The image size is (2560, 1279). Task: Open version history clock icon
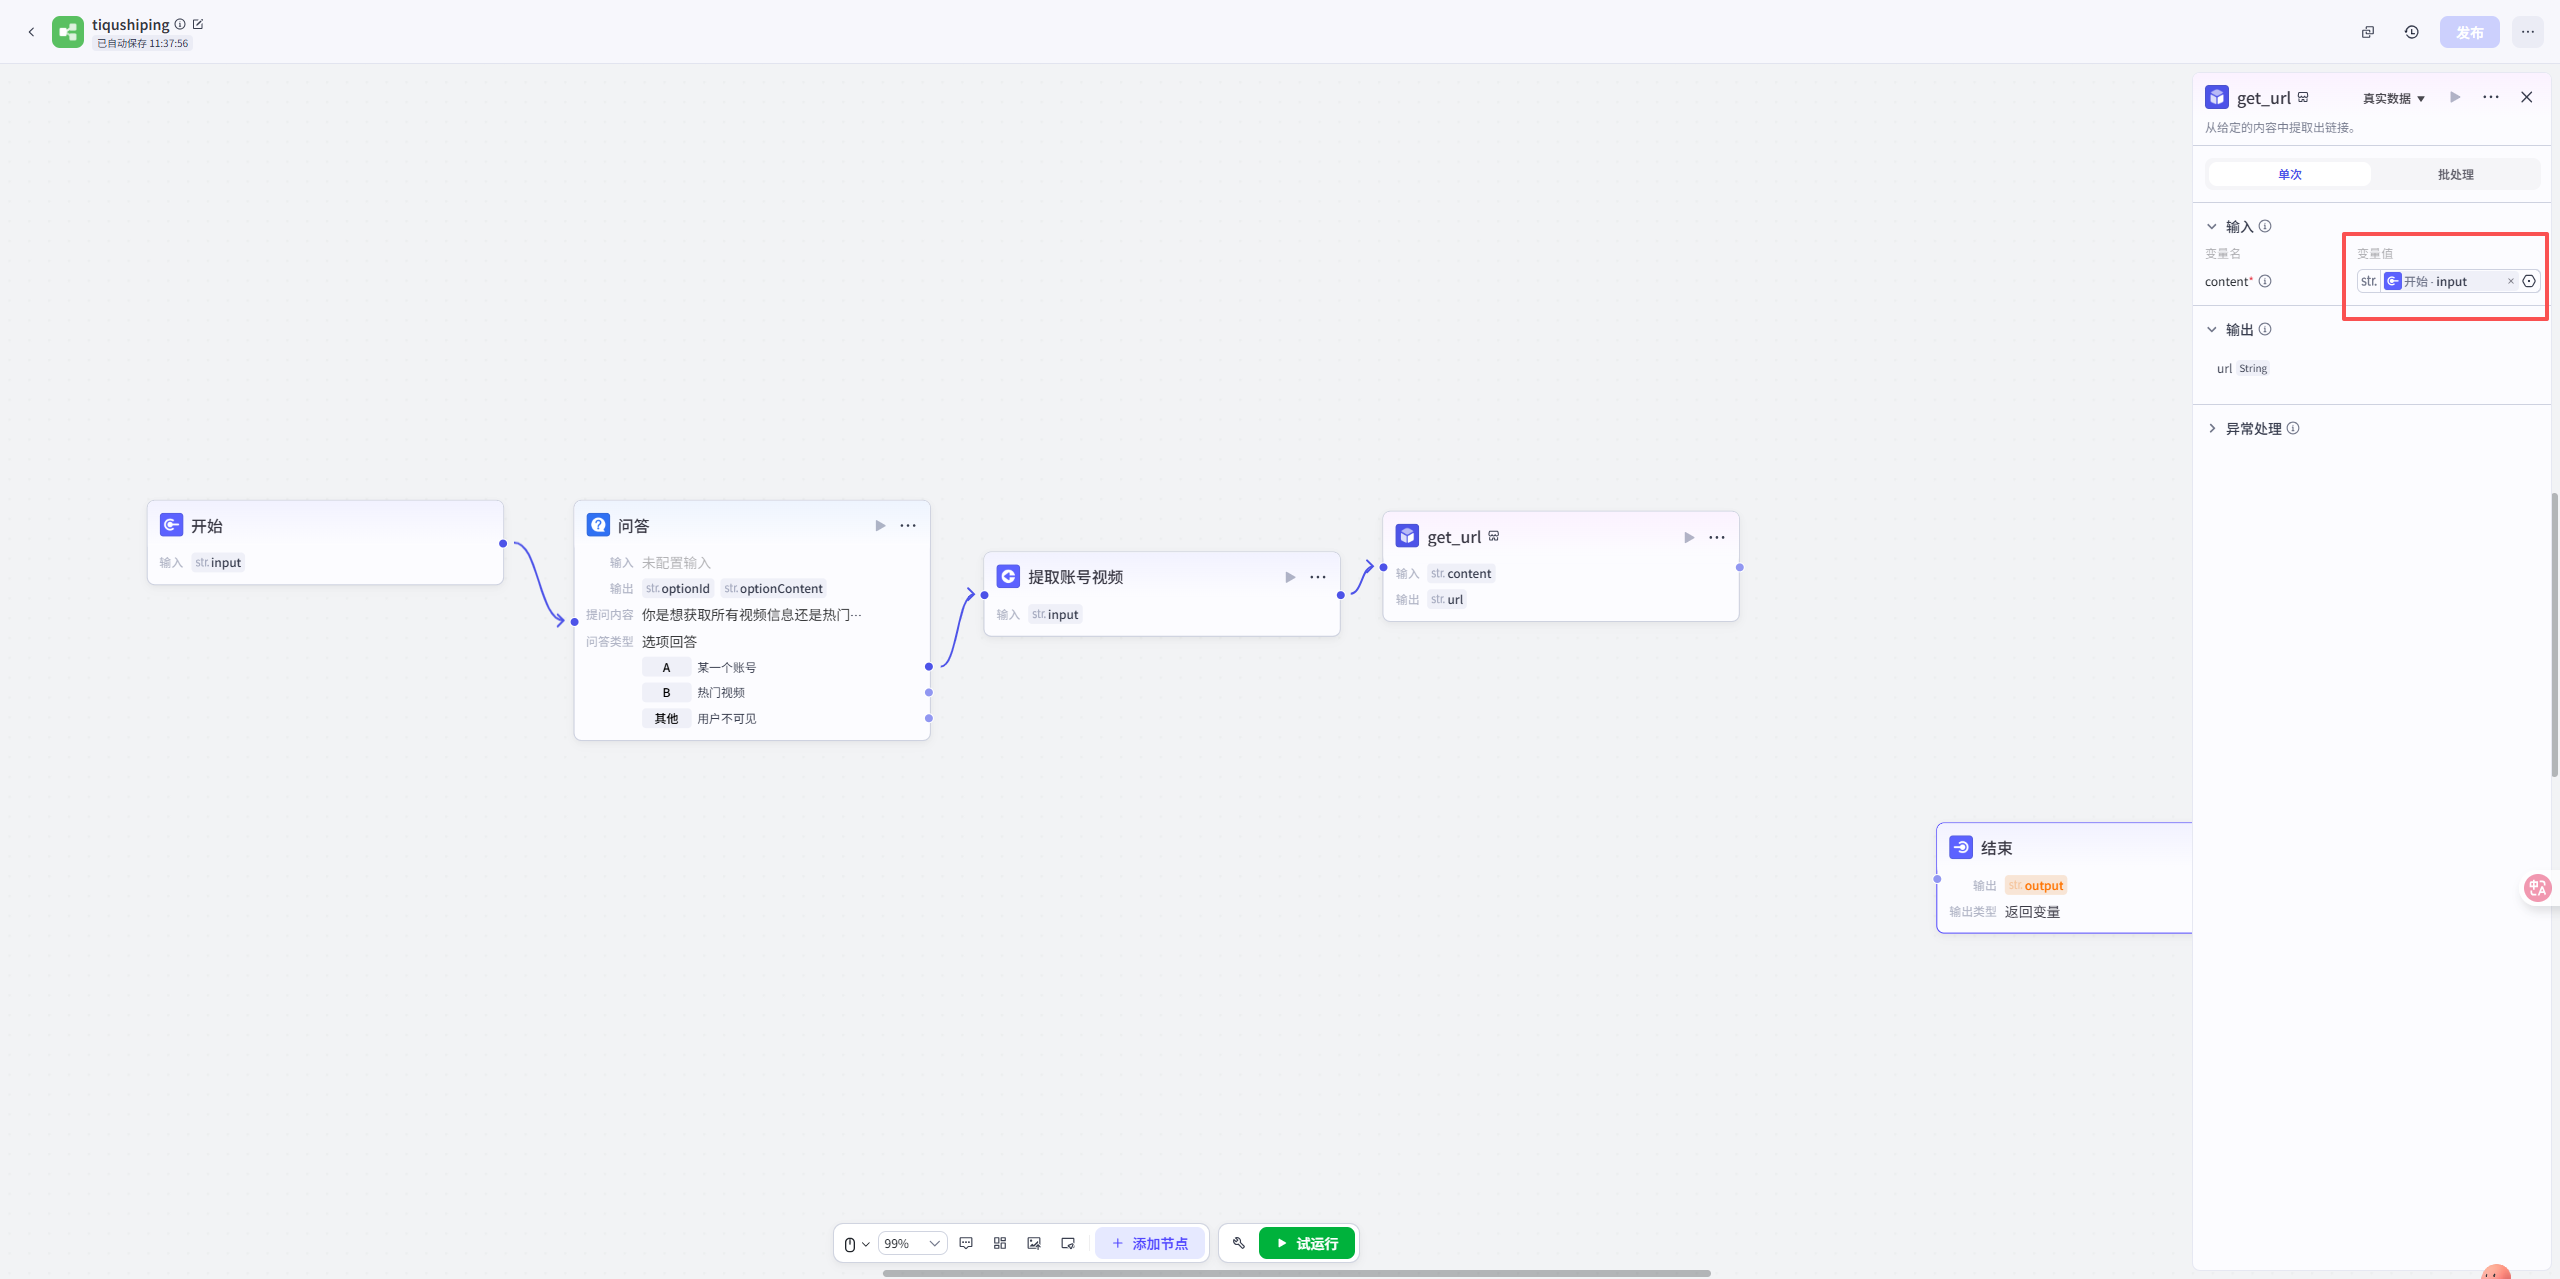click(2412, 32)
